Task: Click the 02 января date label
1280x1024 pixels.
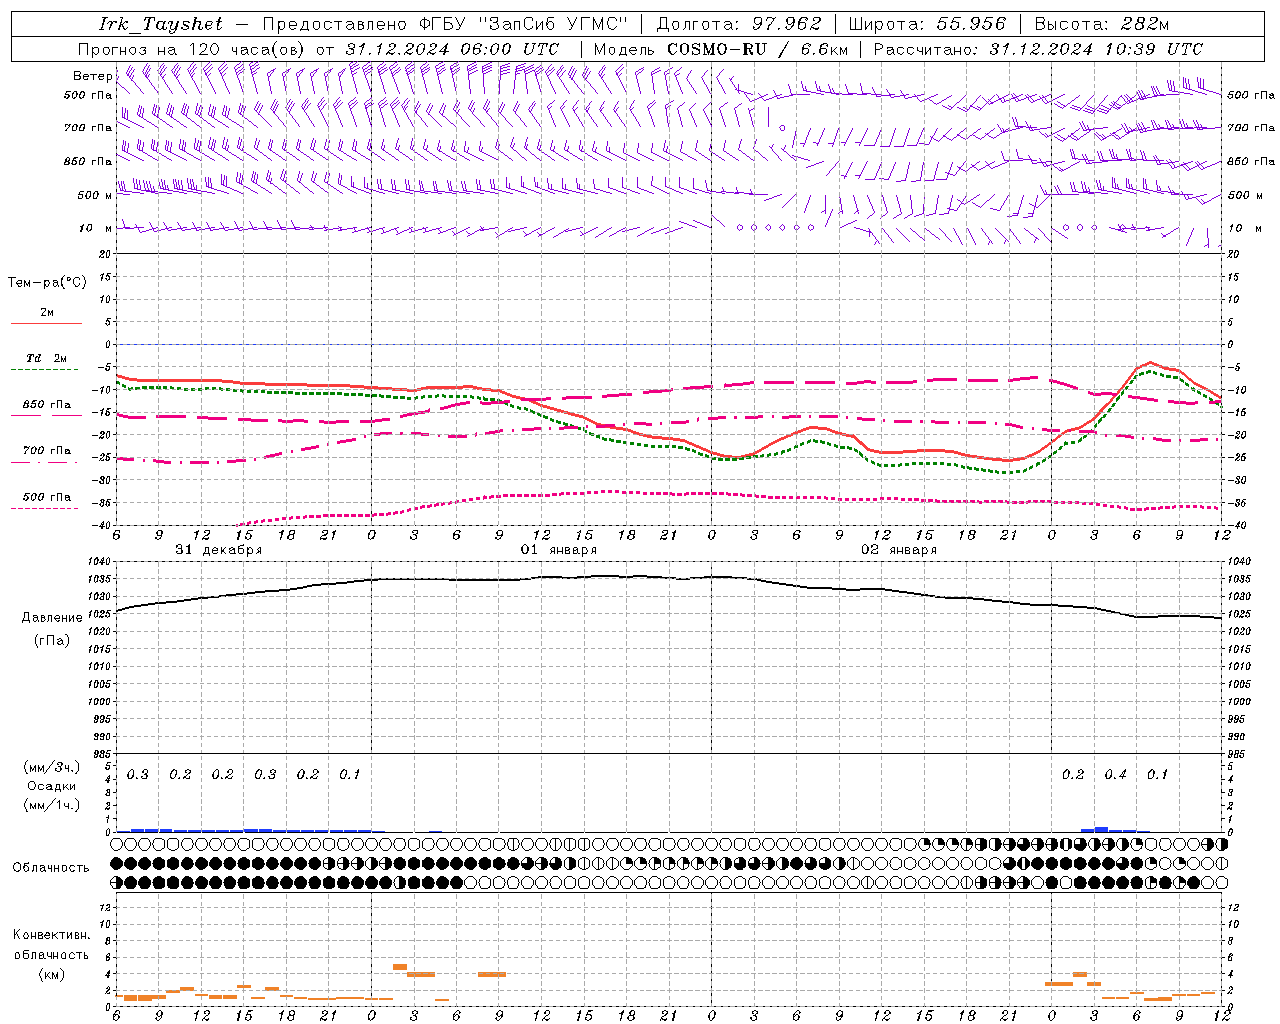Action: (899, 550)
